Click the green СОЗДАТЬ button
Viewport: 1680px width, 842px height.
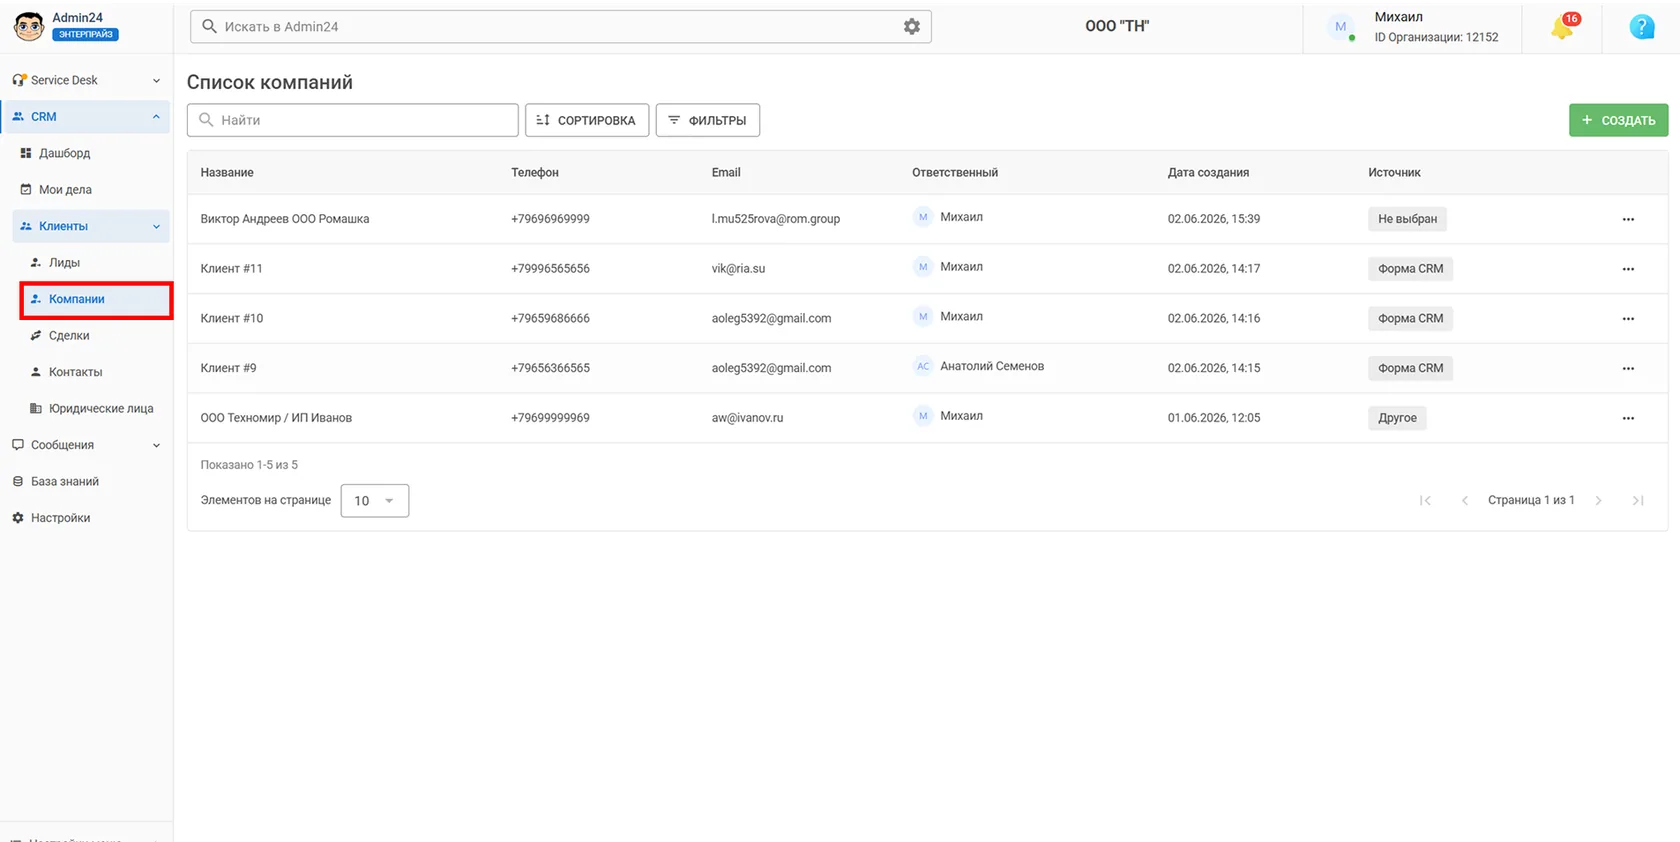click(x=1618, y=120)
